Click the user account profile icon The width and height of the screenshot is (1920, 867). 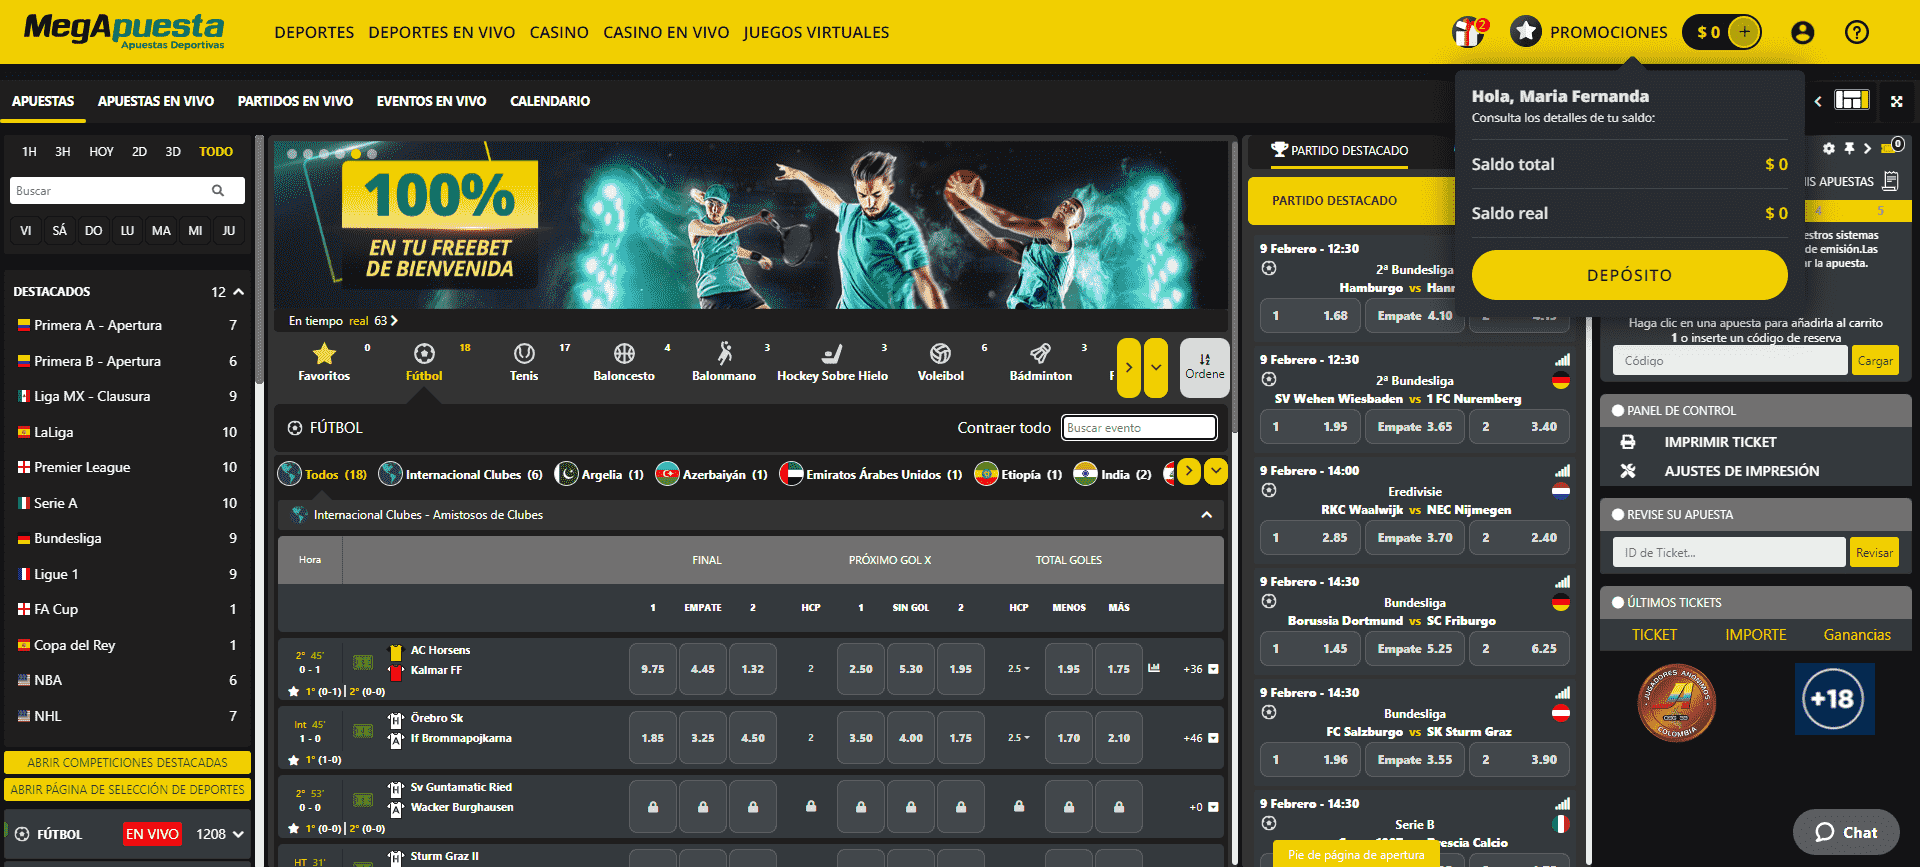pyautogui.click(x=1803, y=33)
